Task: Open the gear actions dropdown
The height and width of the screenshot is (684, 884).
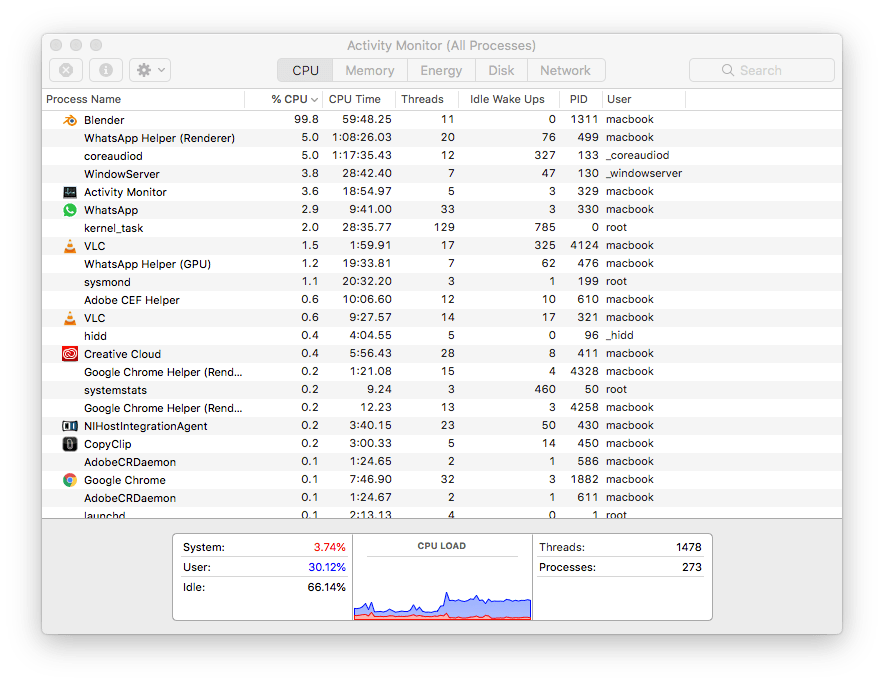Action: (x=150, y=70)
